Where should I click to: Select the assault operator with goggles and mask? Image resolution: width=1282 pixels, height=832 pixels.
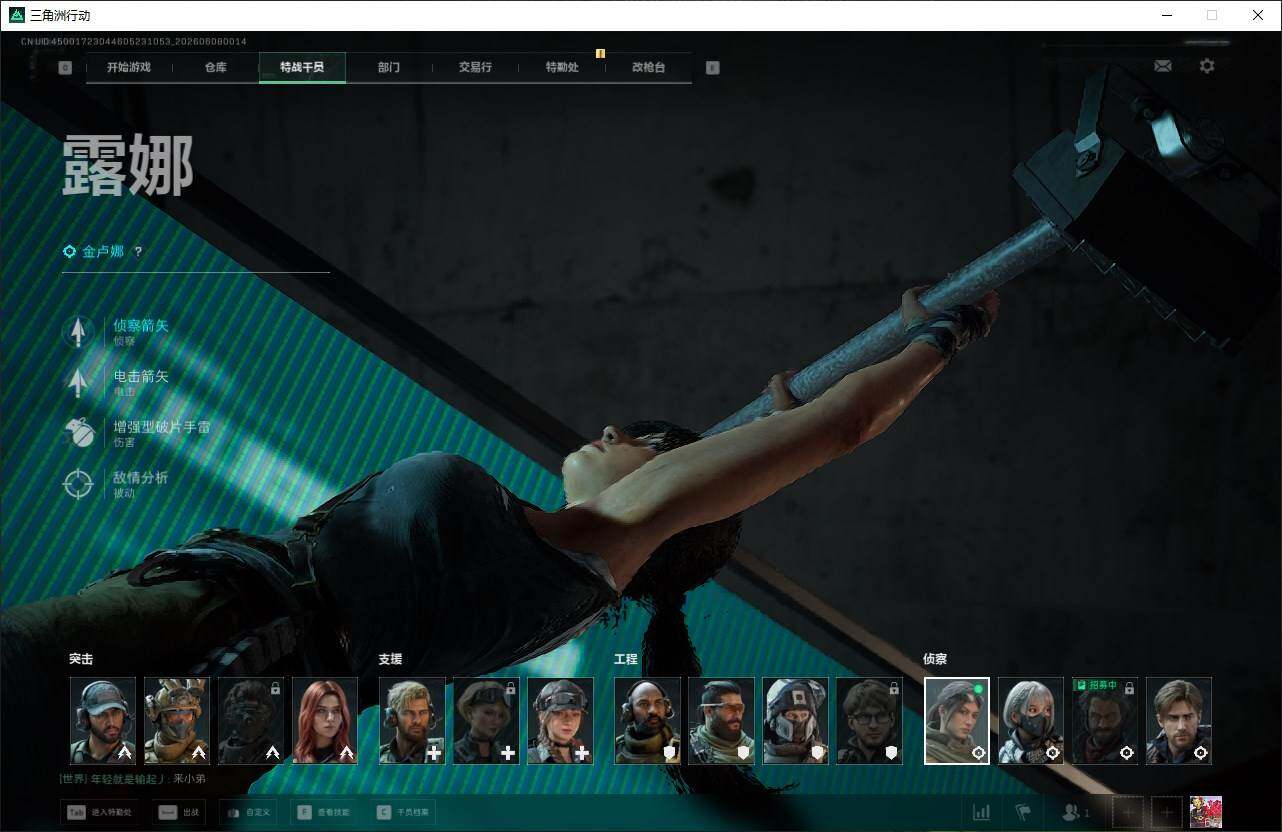pyautogui.click(x=177, y=721)
